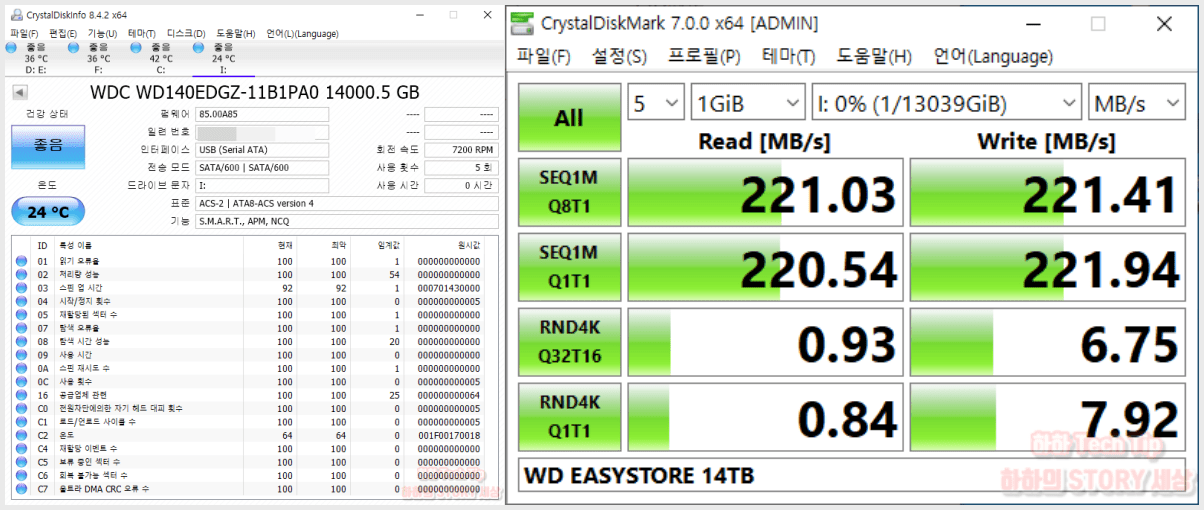Open CrystalDiskInfo 도움말(H) menu
Image resolution: width=1204 pixels, height=510 pixels.
click(x=236, y=33)
